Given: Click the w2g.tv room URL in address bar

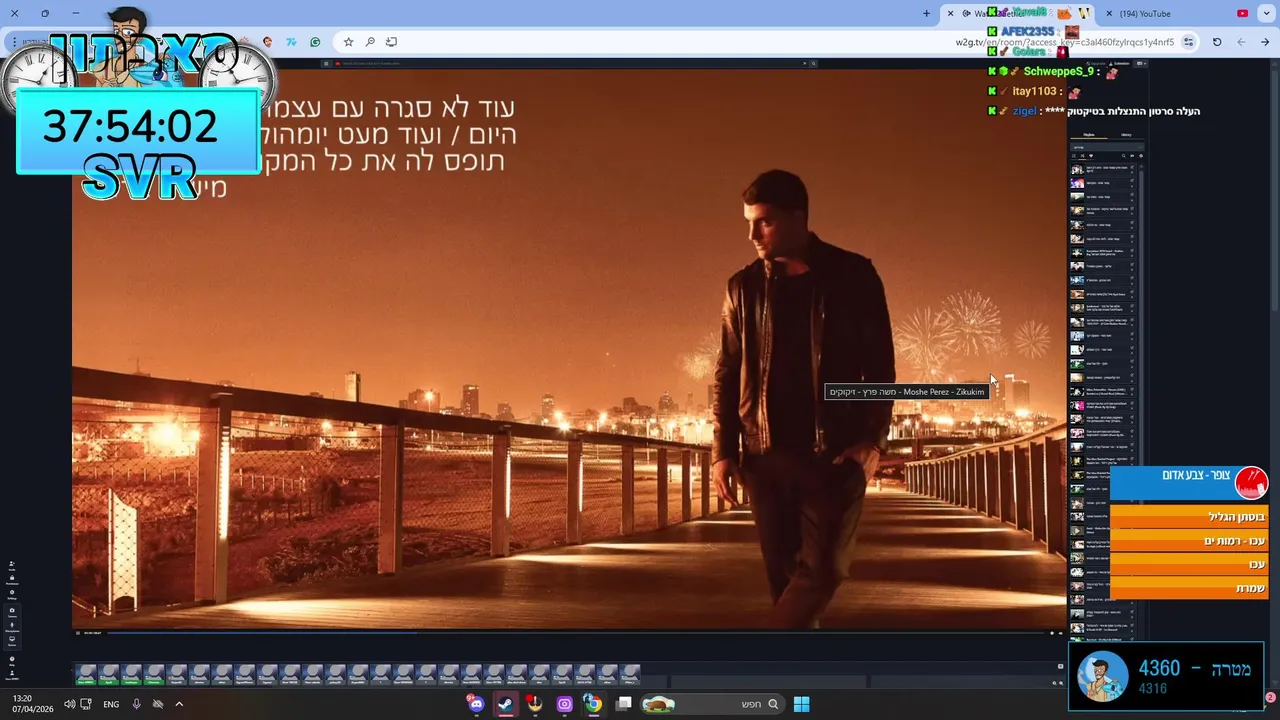Looking at the screenshot, I should pyautogui.click(x=1064, y=42).
